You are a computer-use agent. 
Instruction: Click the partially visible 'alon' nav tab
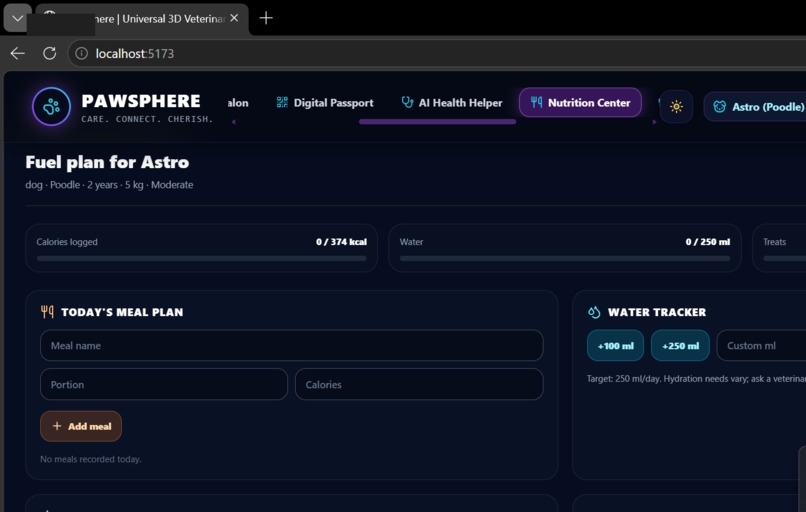238,103
